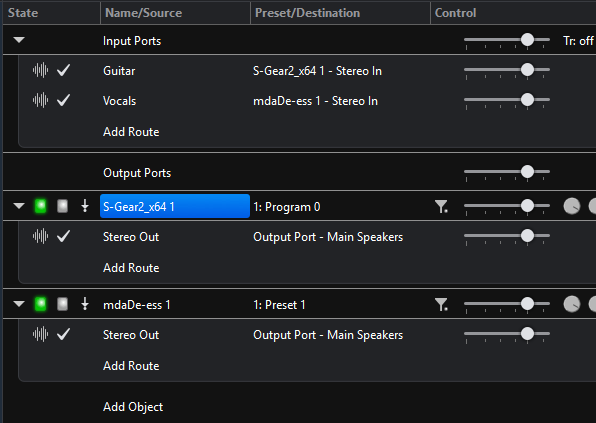This screenshot has width=596, height=423.
Task: Collapse the mdaDe-ess 1 rack
Action: coord(19,304)
